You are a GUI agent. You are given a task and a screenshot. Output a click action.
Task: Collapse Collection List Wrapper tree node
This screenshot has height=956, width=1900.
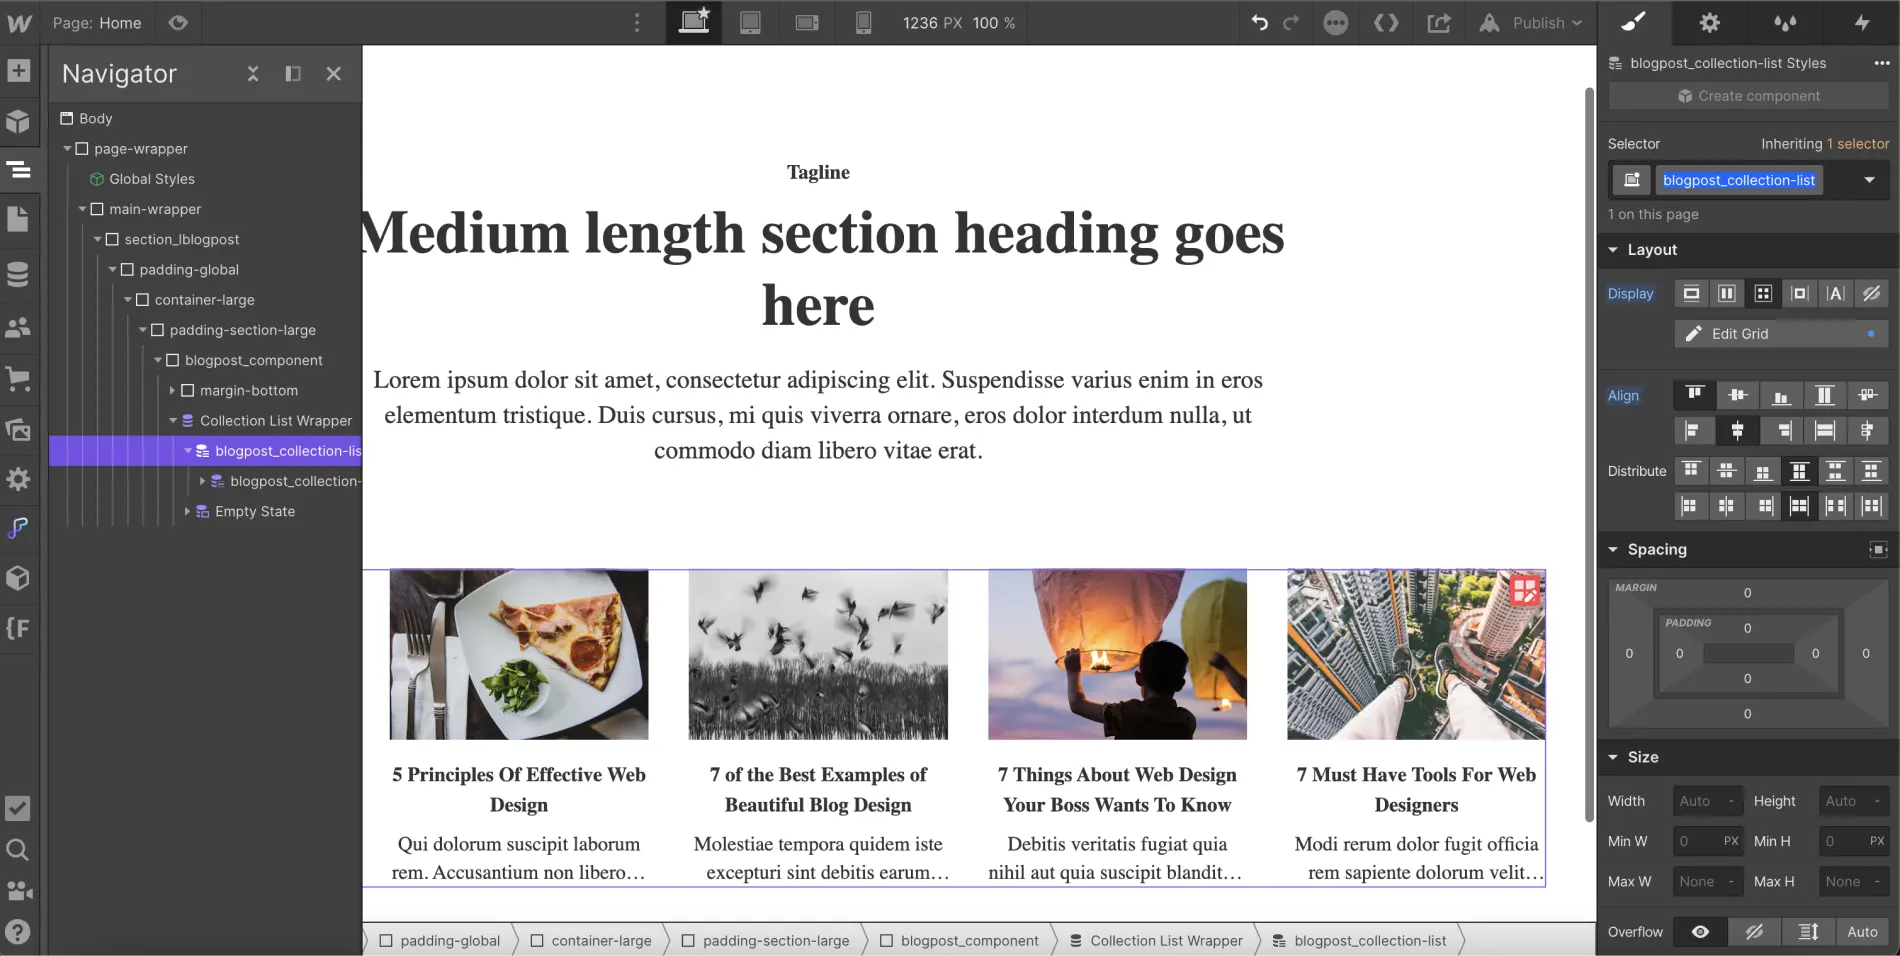(173, 421)
